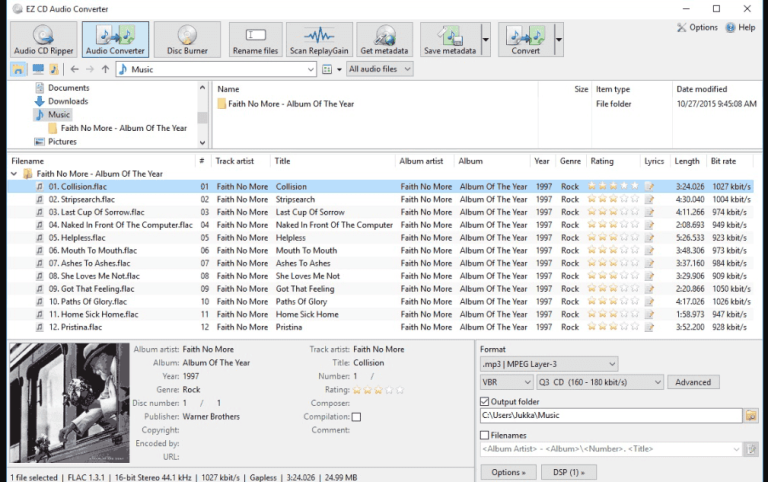The width and height of the screenshot is (768, 482).
Task: Browse for output folder using folder icon
Action: tap(751, 416)
